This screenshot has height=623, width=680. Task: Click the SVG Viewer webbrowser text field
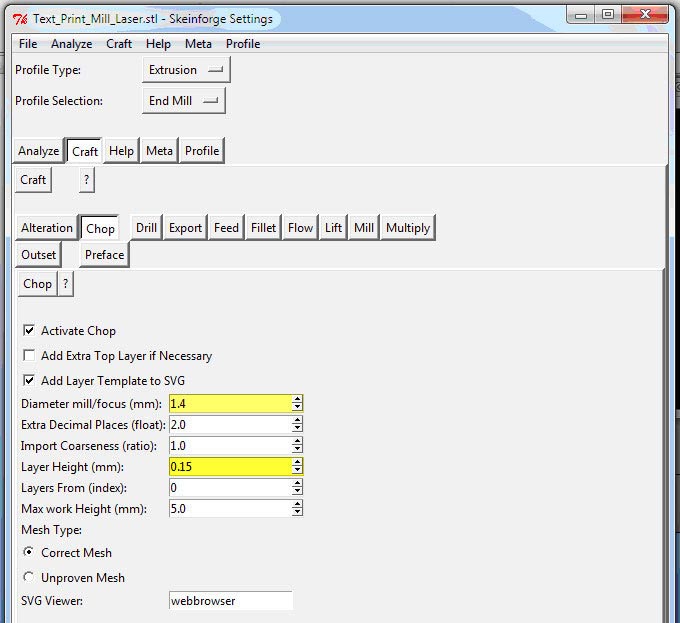[x=231, y=601]
